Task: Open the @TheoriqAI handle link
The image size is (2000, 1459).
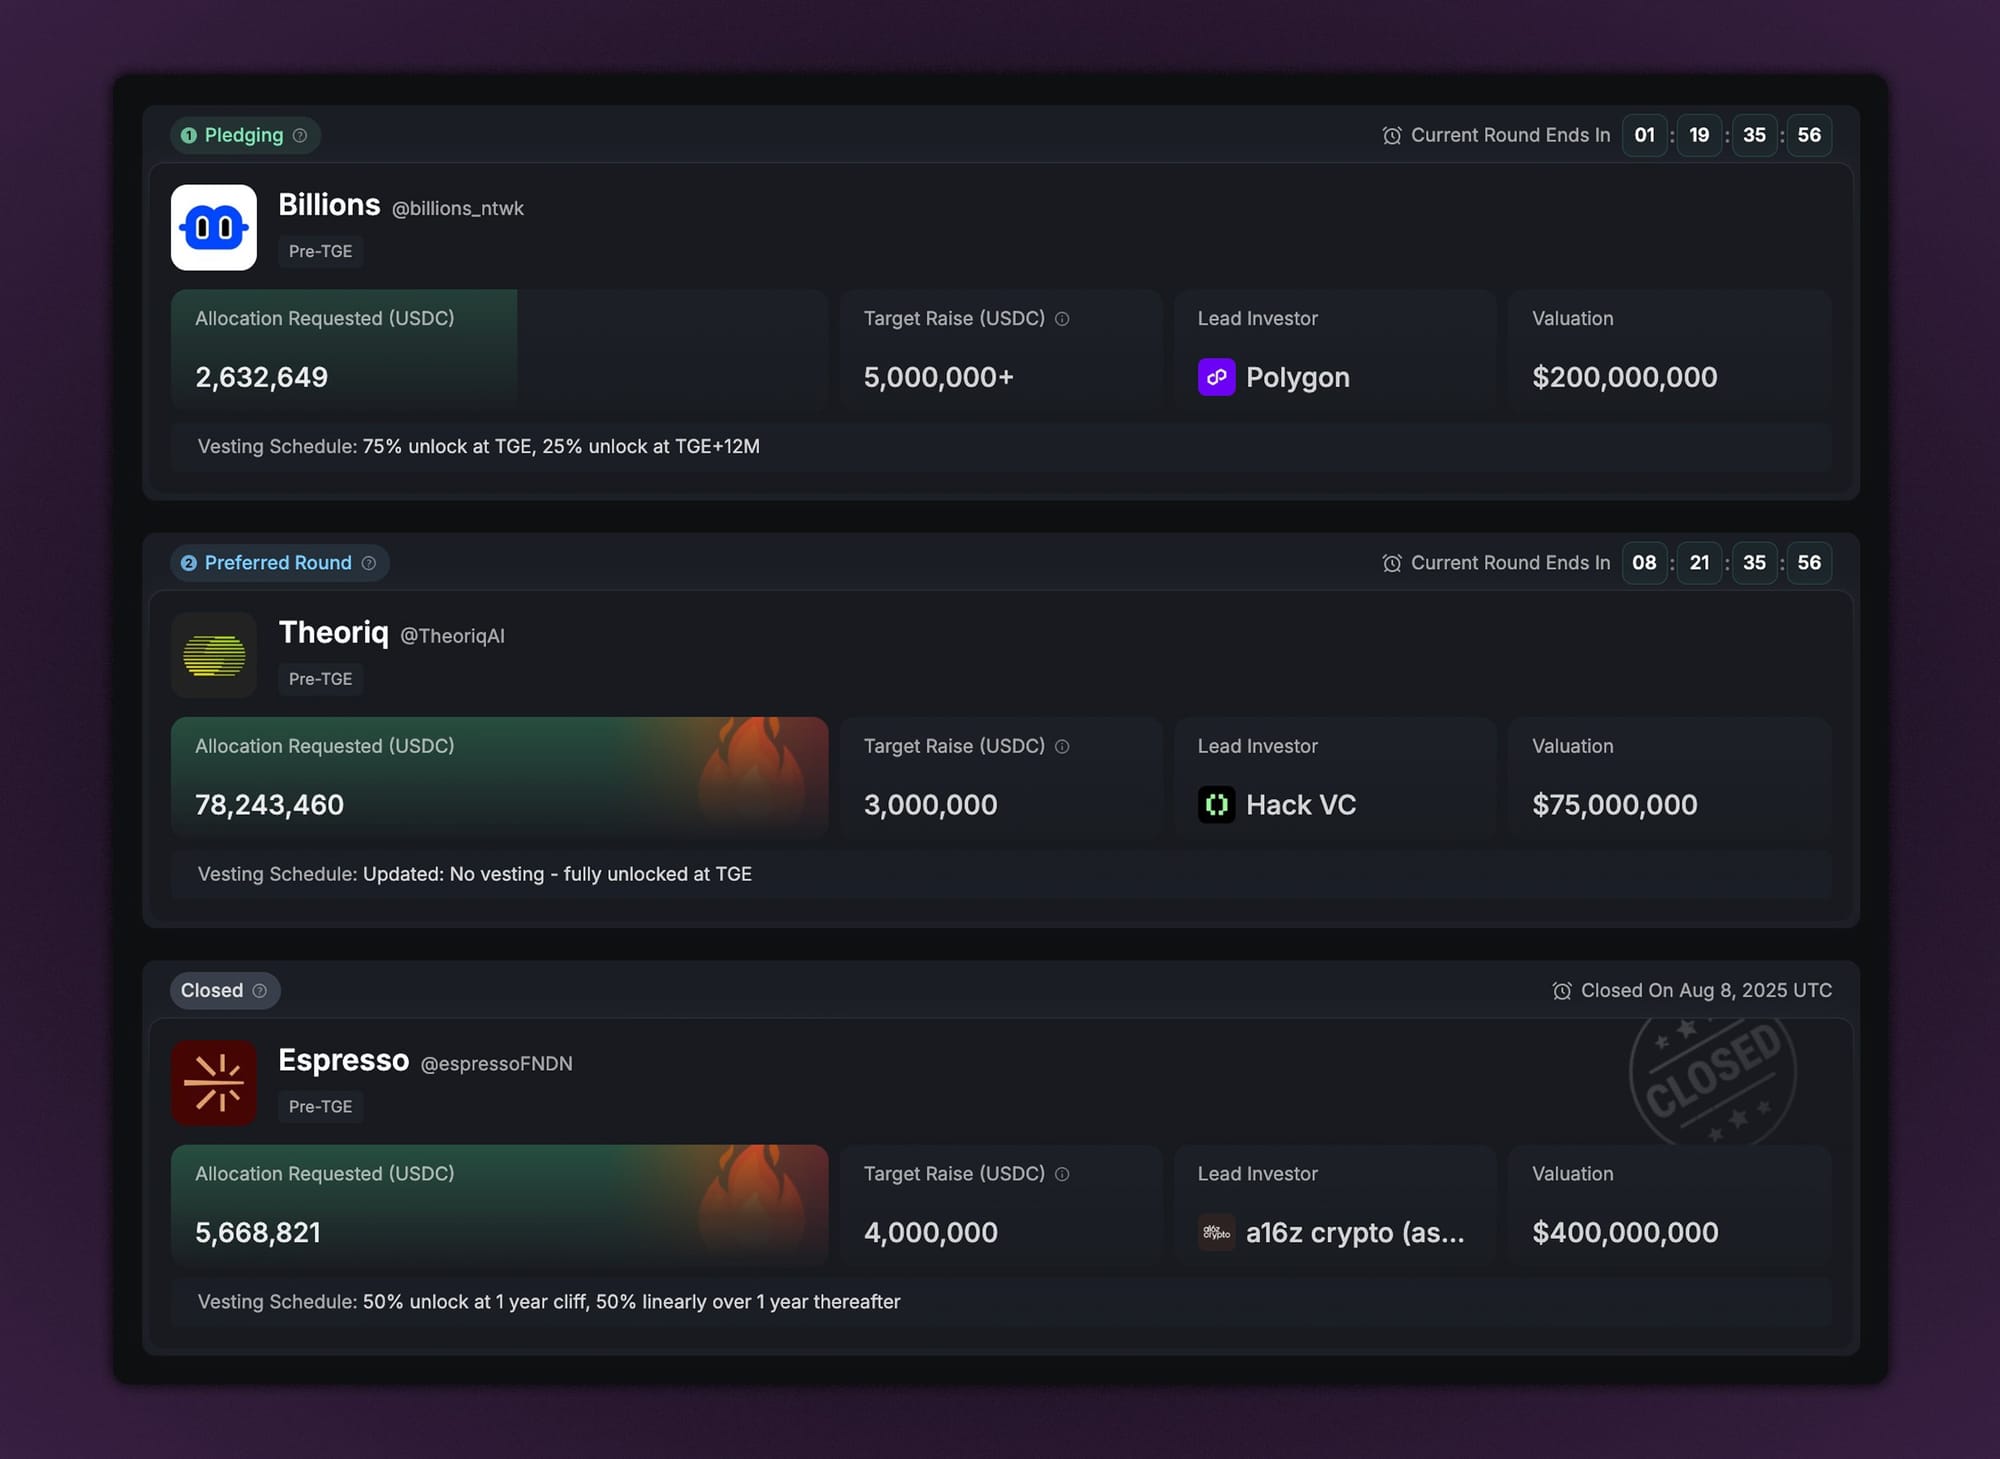Action: (453, 636)
